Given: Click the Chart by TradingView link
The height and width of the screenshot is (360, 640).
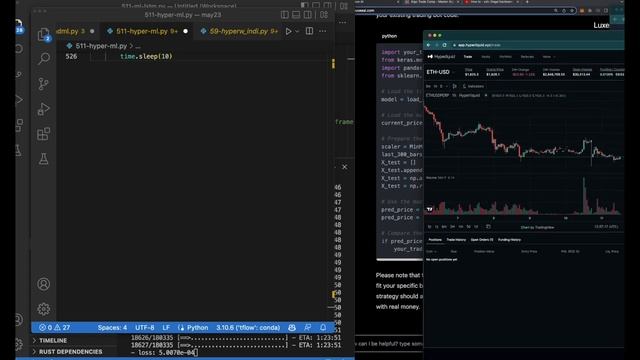Looking at the screenshot, I should point(537,227).
